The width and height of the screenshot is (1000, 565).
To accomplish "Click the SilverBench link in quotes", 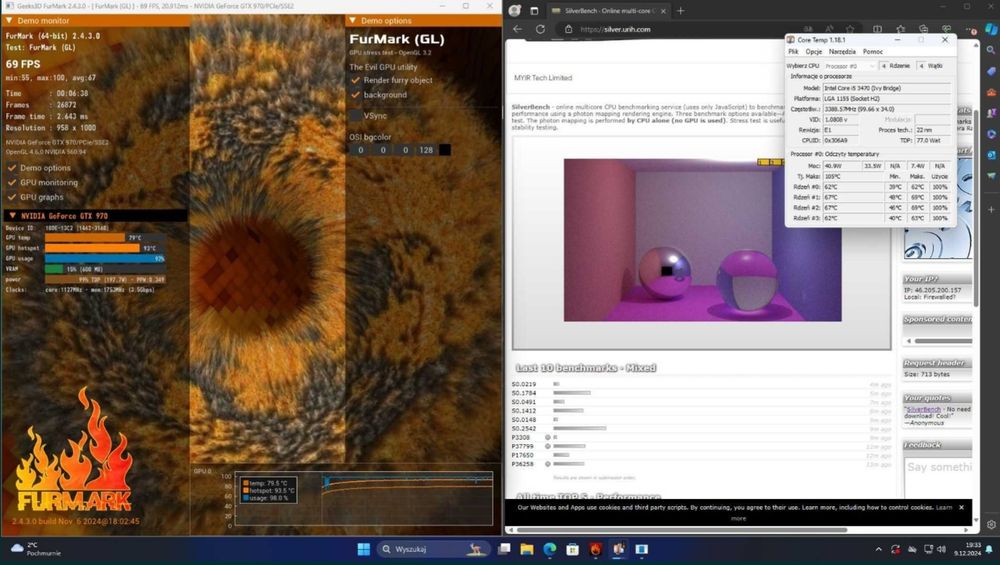I will (x=923, y=409).
